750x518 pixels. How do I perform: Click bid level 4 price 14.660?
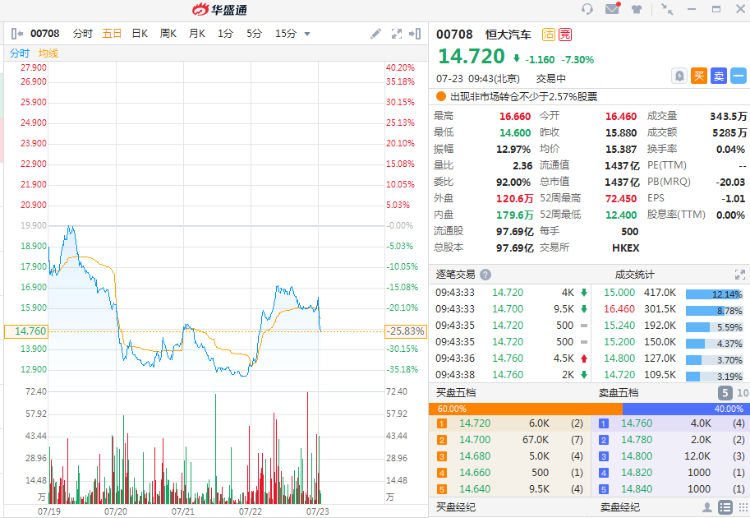click(x=474, y=473)
